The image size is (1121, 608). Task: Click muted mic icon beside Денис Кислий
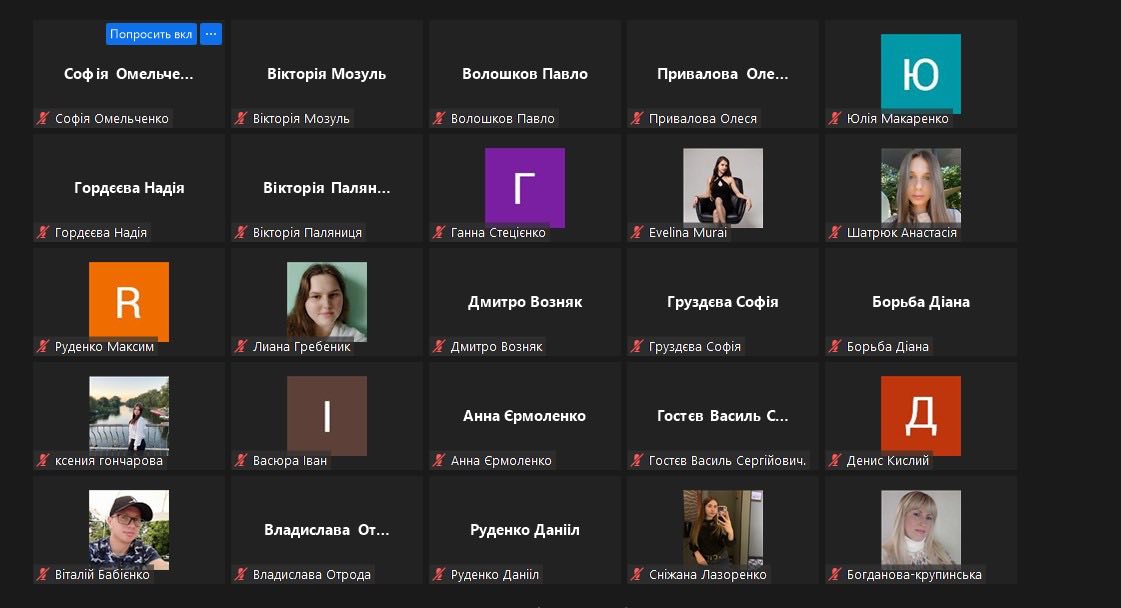(x=835, y=461)
